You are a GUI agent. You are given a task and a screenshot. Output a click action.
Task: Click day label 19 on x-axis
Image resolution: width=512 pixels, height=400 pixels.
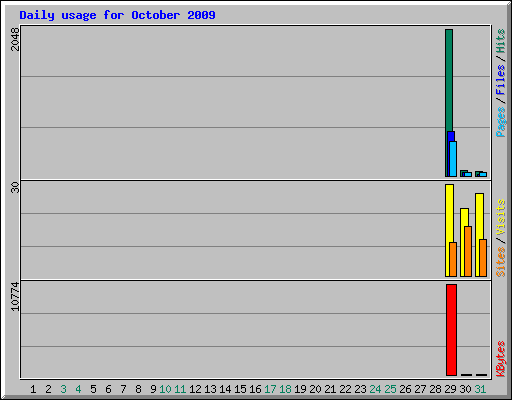tap(300, 389)
